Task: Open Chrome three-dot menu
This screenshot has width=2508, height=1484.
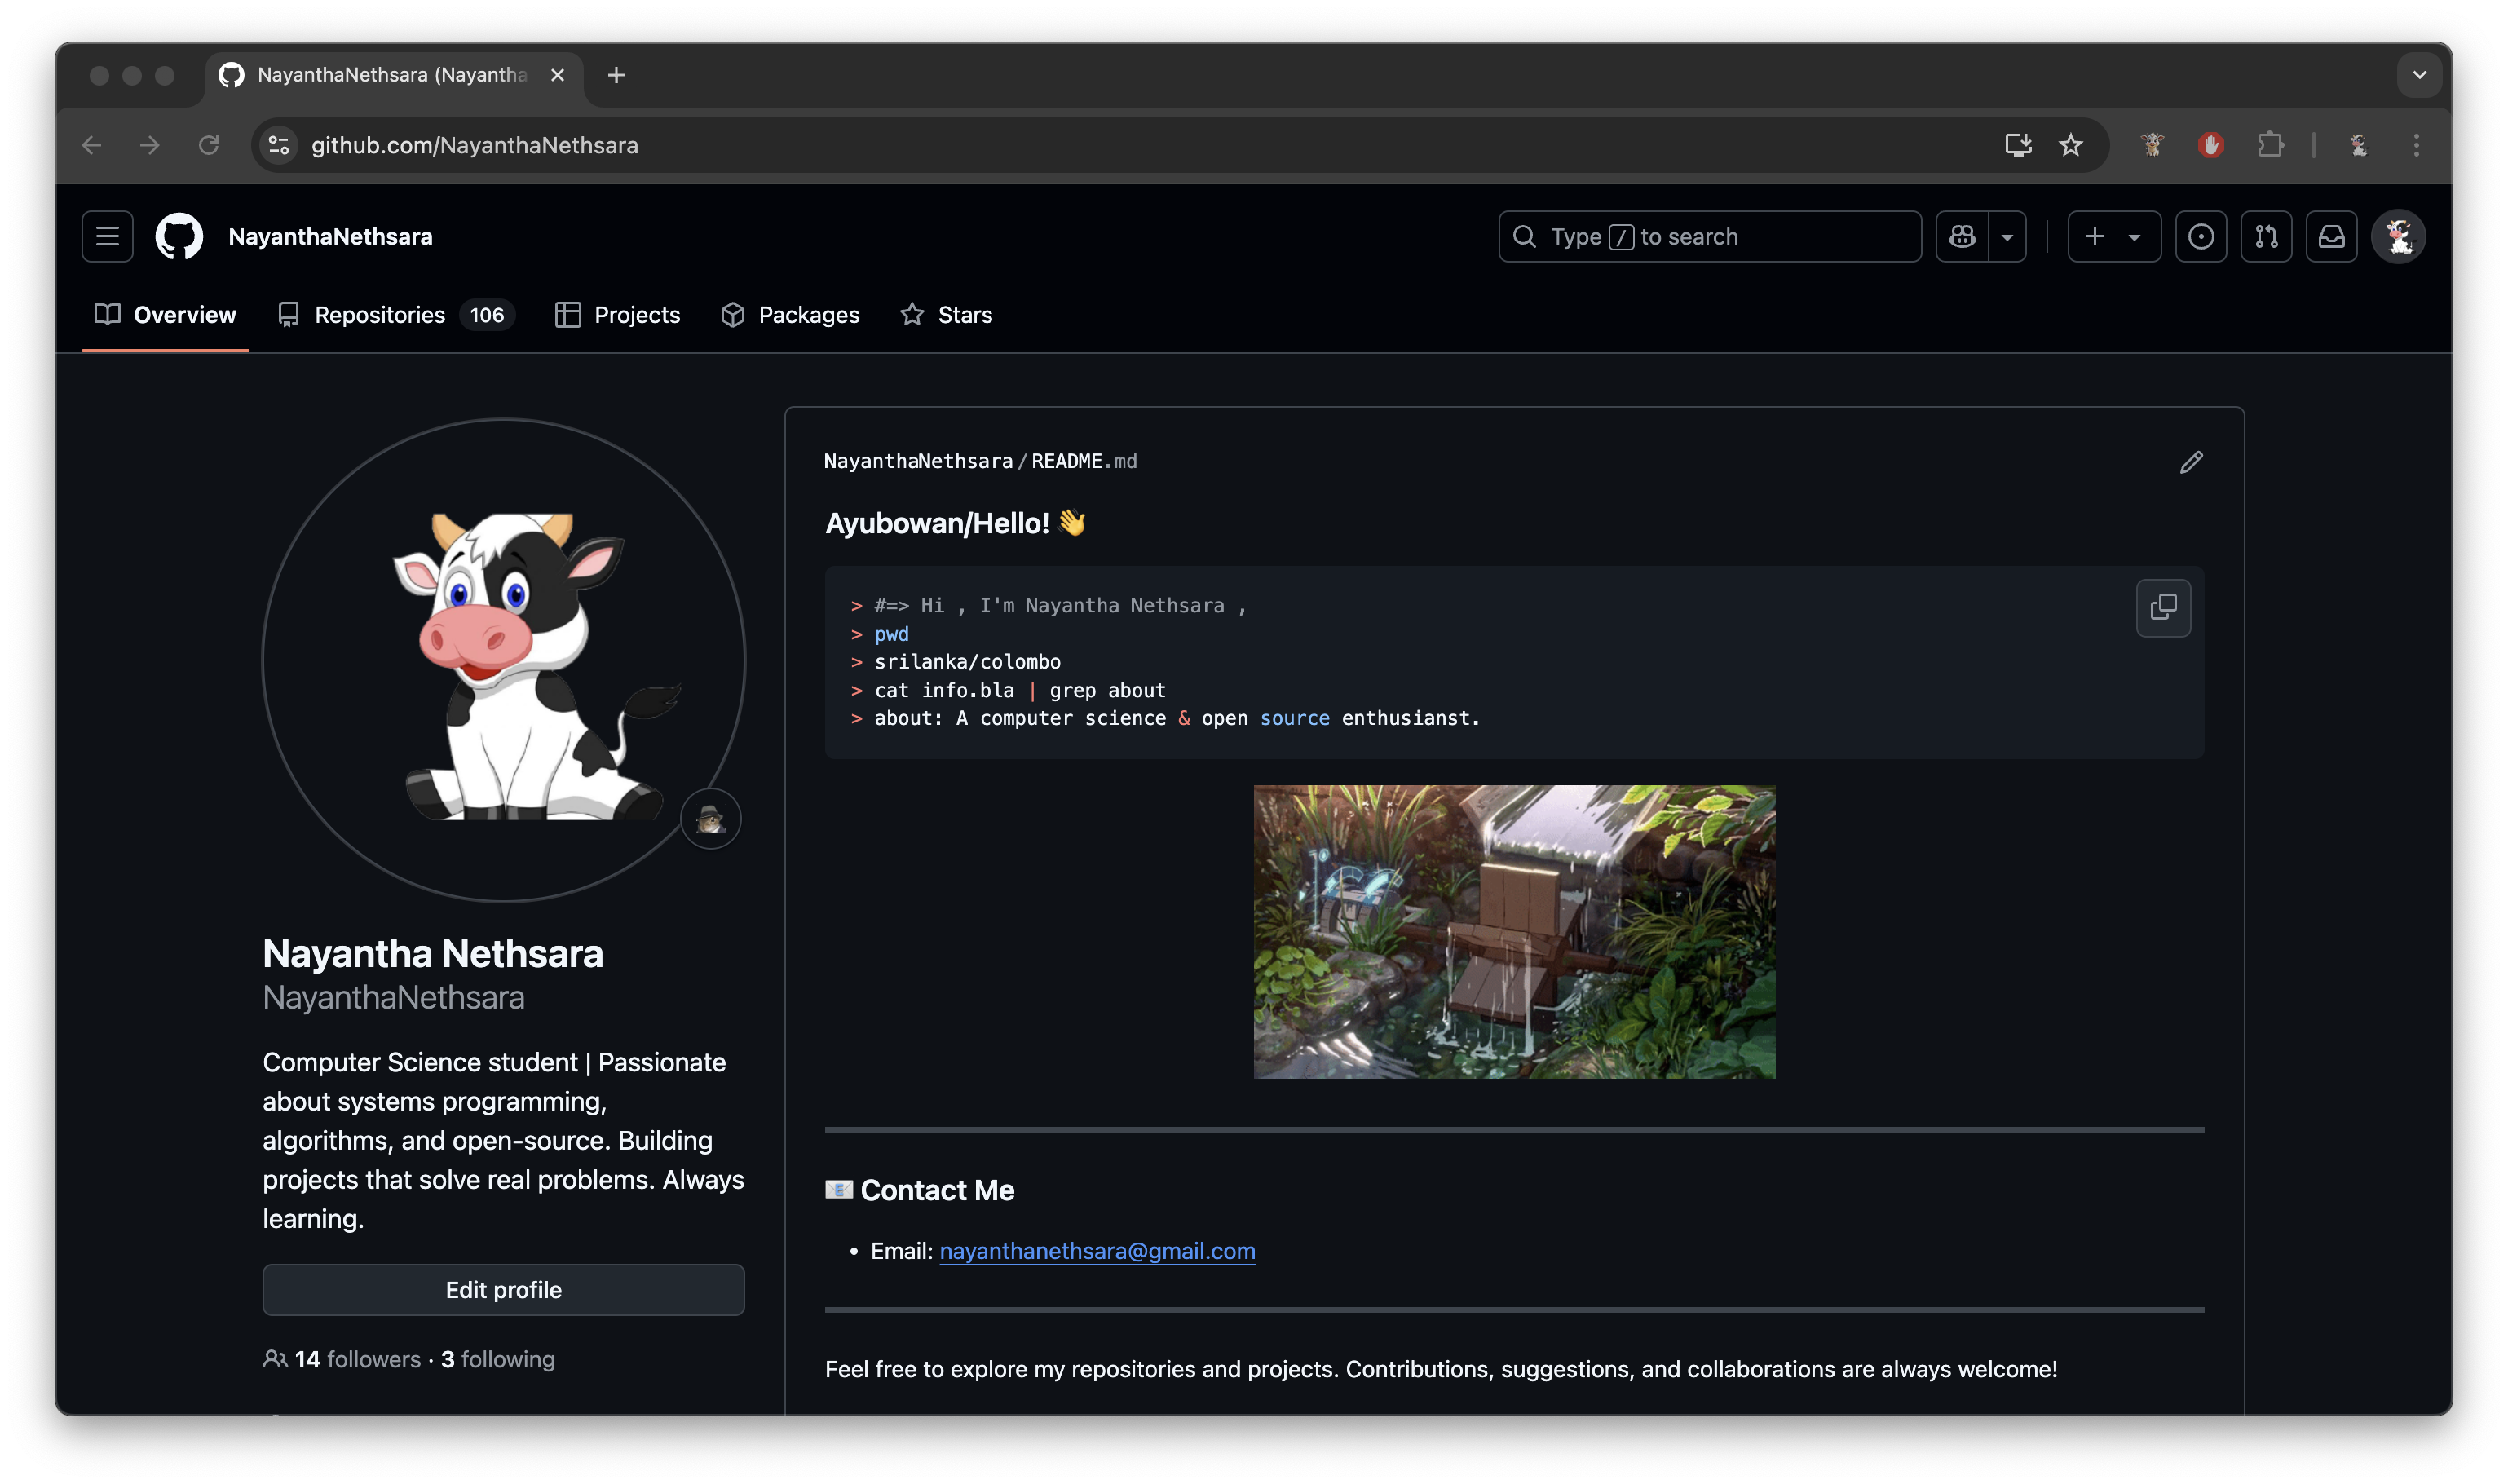Action: click(2416, 145)
